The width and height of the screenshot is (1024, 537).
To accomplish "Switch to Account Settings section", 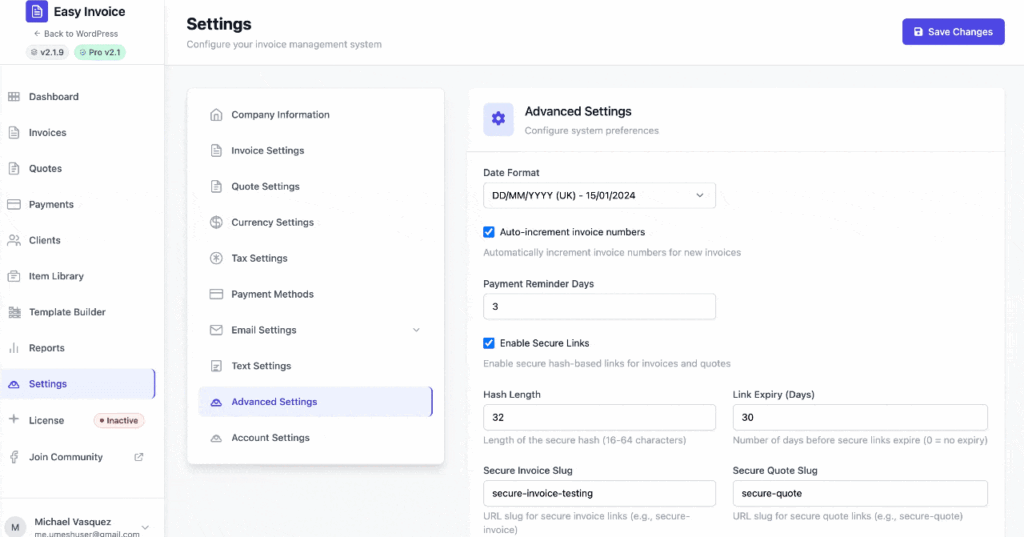I will point(270,438).
